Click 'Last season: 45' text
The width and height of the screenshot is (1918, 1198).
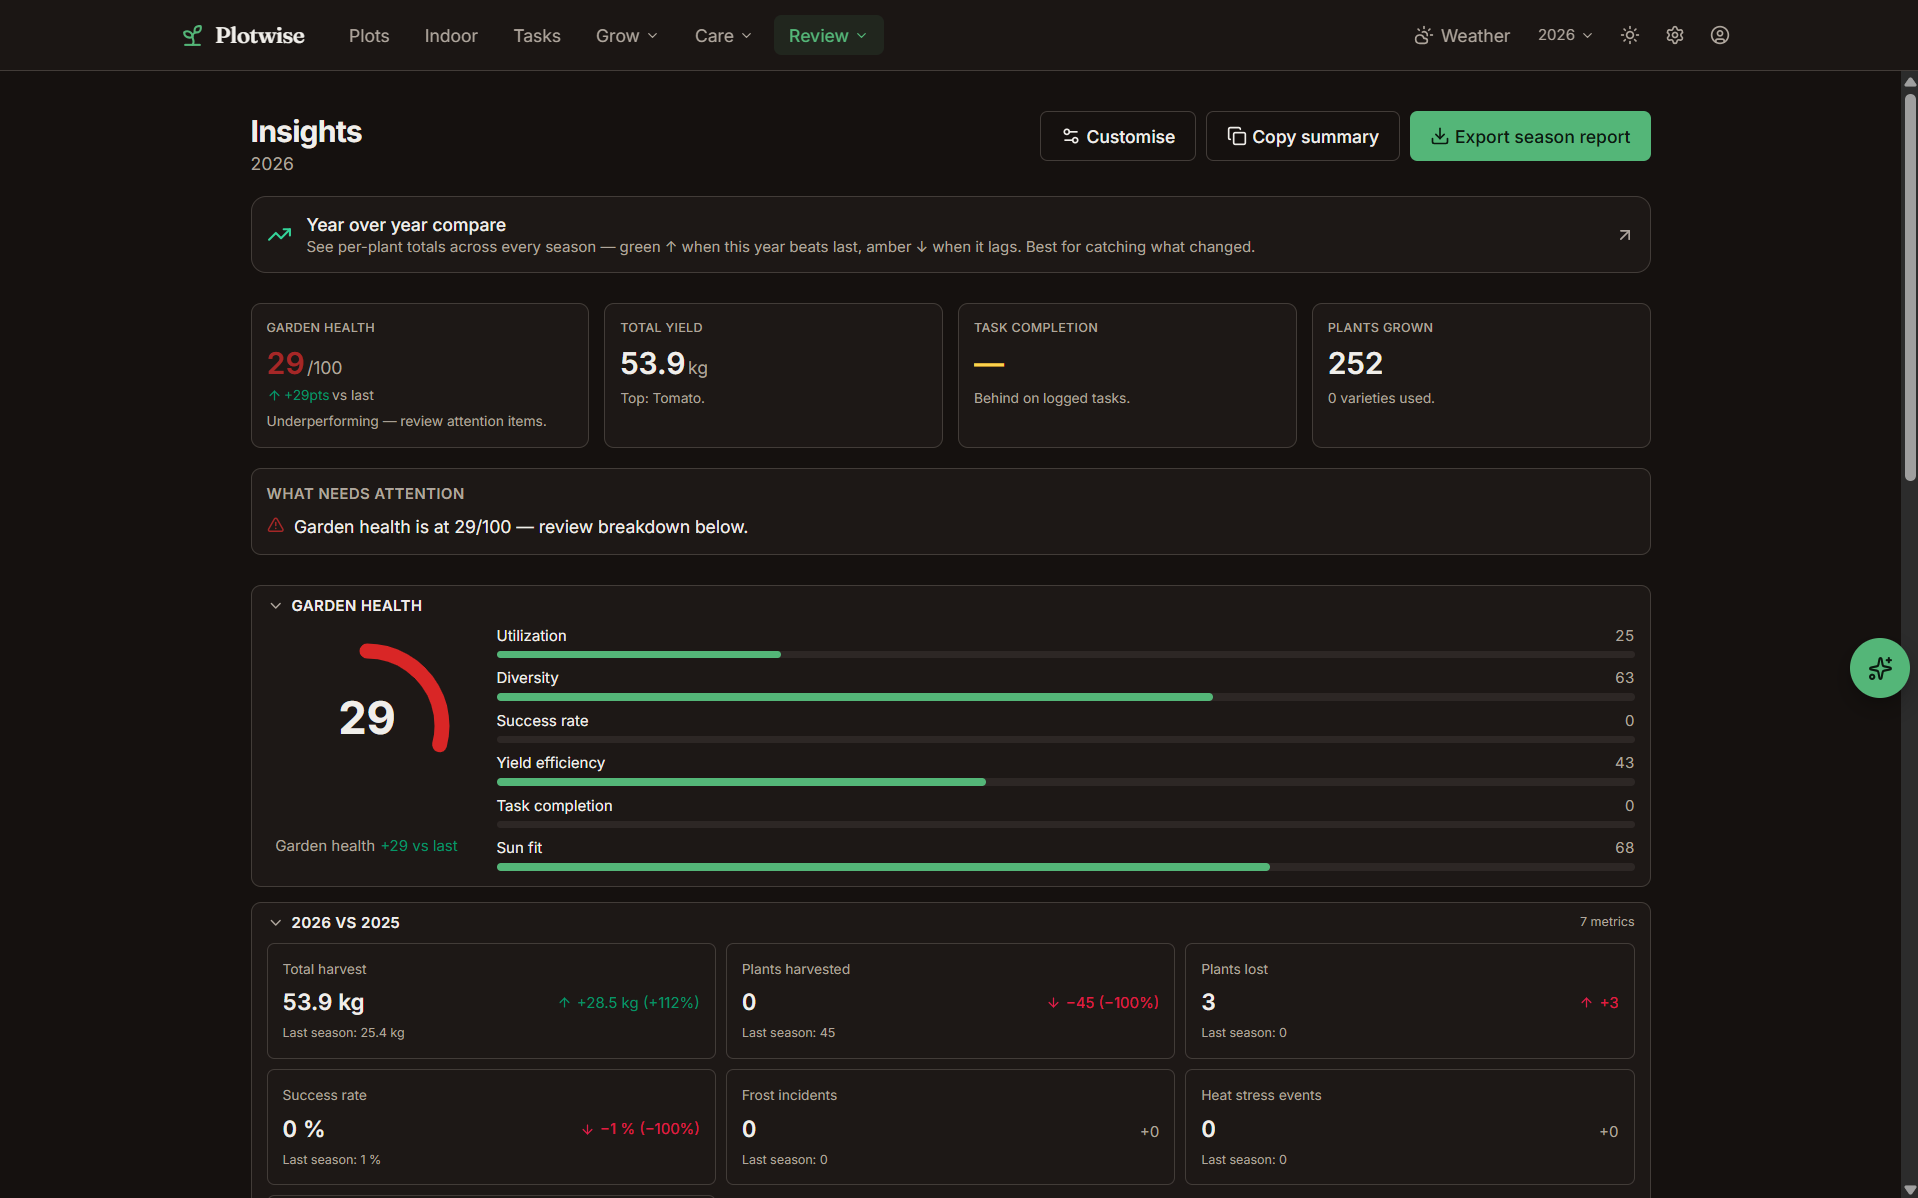point(788,1033)
